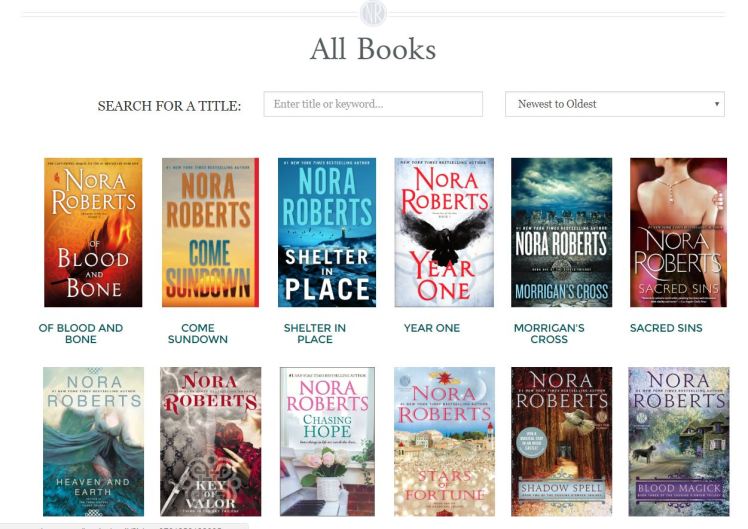Screen dimensions: 748x529
Task: Expand the Newest to Oldest sort dropdown
Action: pyautogui.click(x=615, y=104)
